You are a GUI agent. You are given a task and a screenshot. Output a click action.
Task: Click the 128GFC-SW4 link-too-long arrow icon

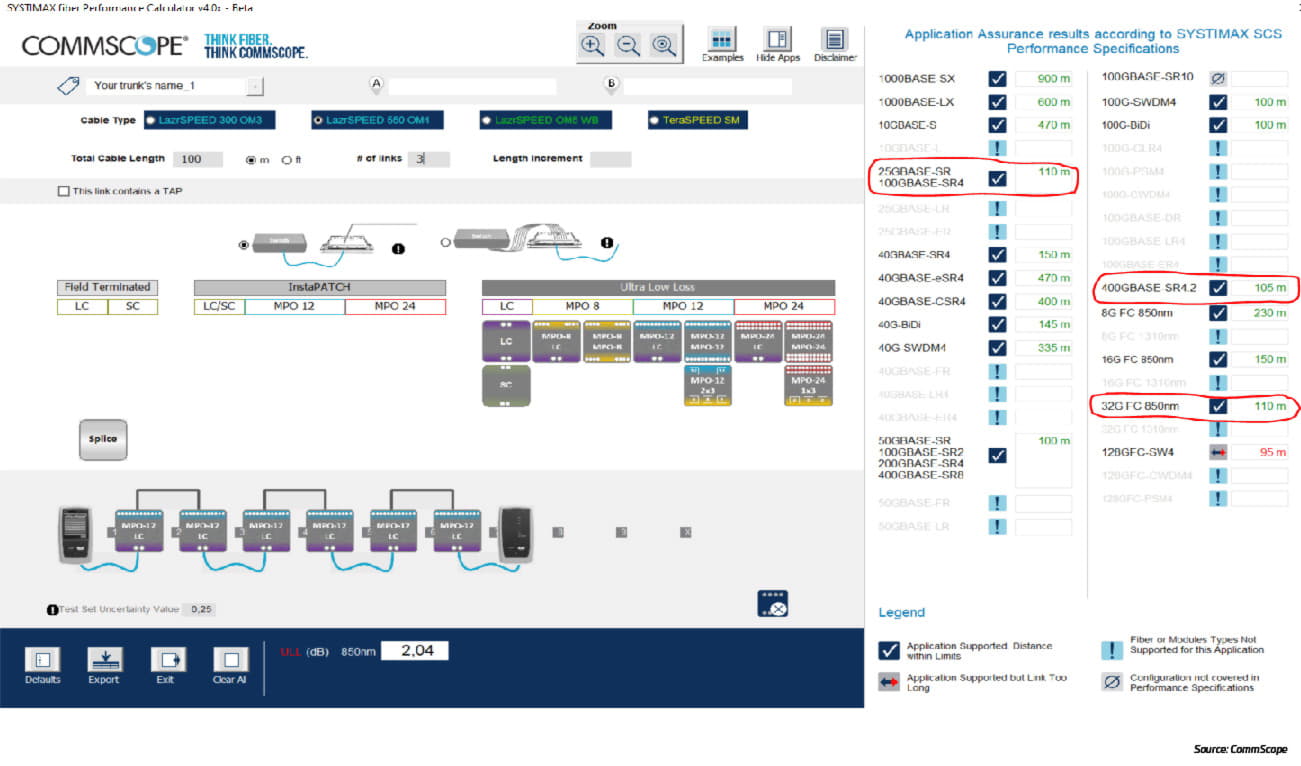point(1218,452)
